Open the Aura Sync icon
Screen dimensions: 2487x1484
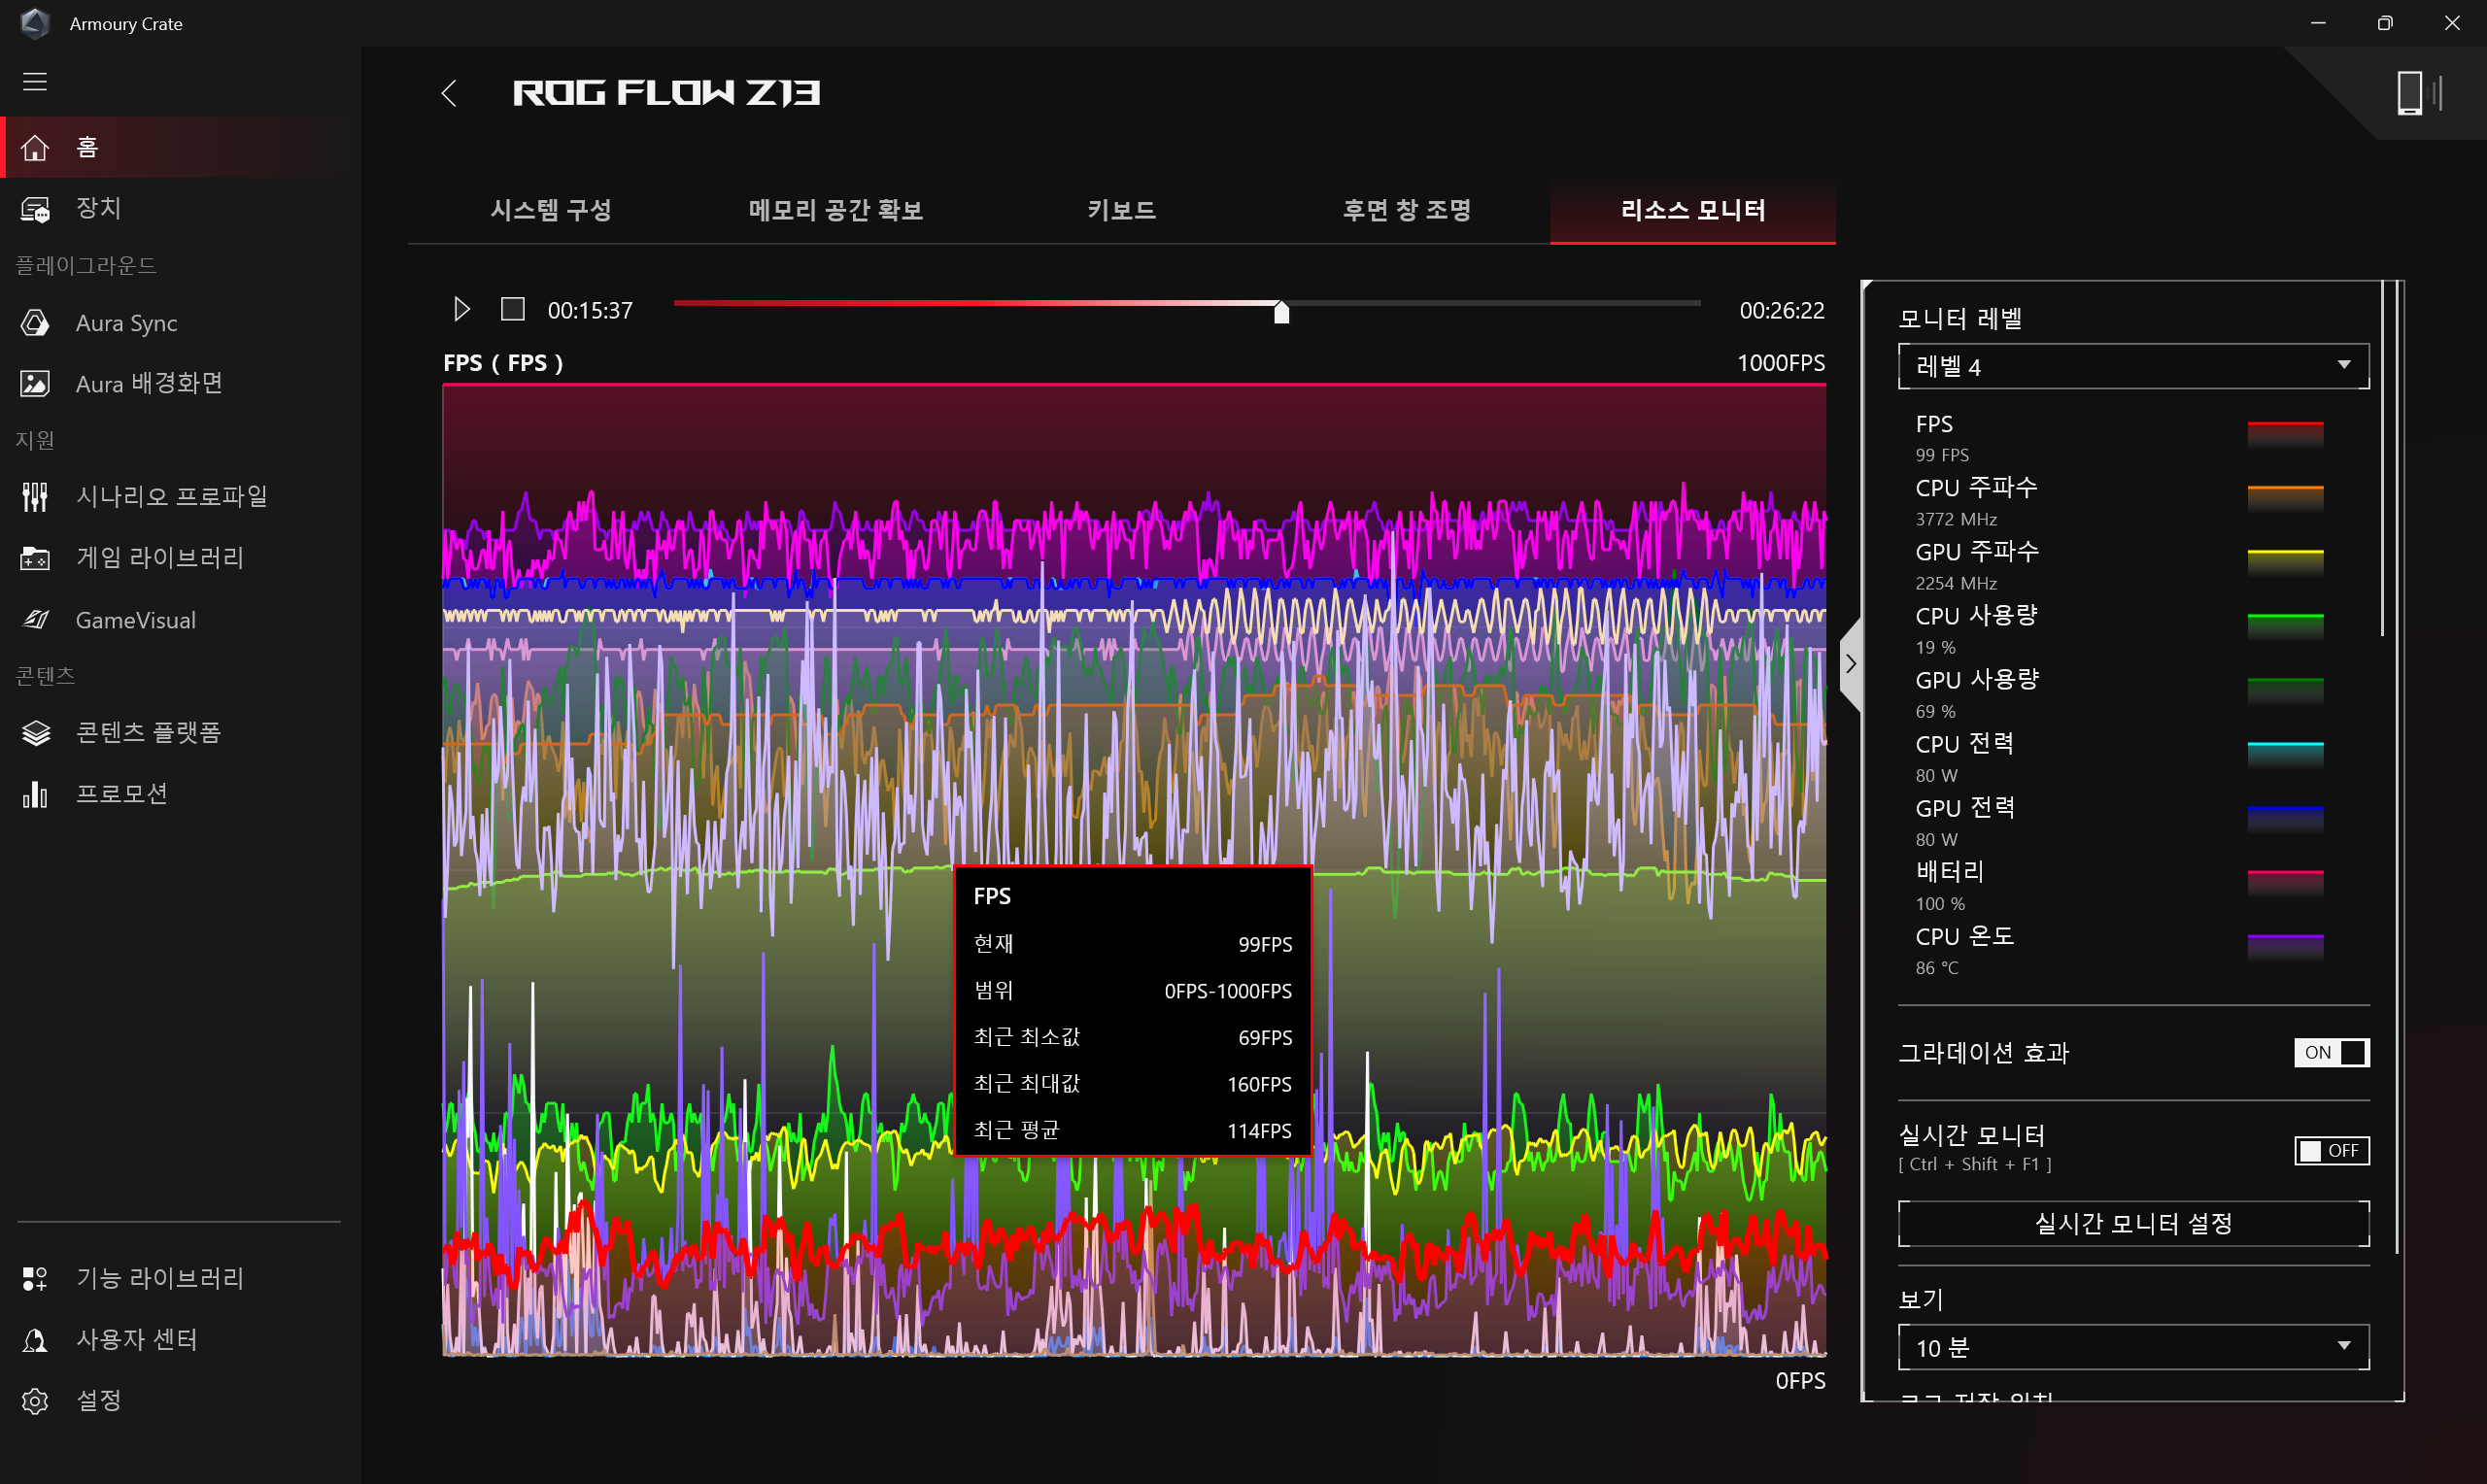click(x=35, y=323)
